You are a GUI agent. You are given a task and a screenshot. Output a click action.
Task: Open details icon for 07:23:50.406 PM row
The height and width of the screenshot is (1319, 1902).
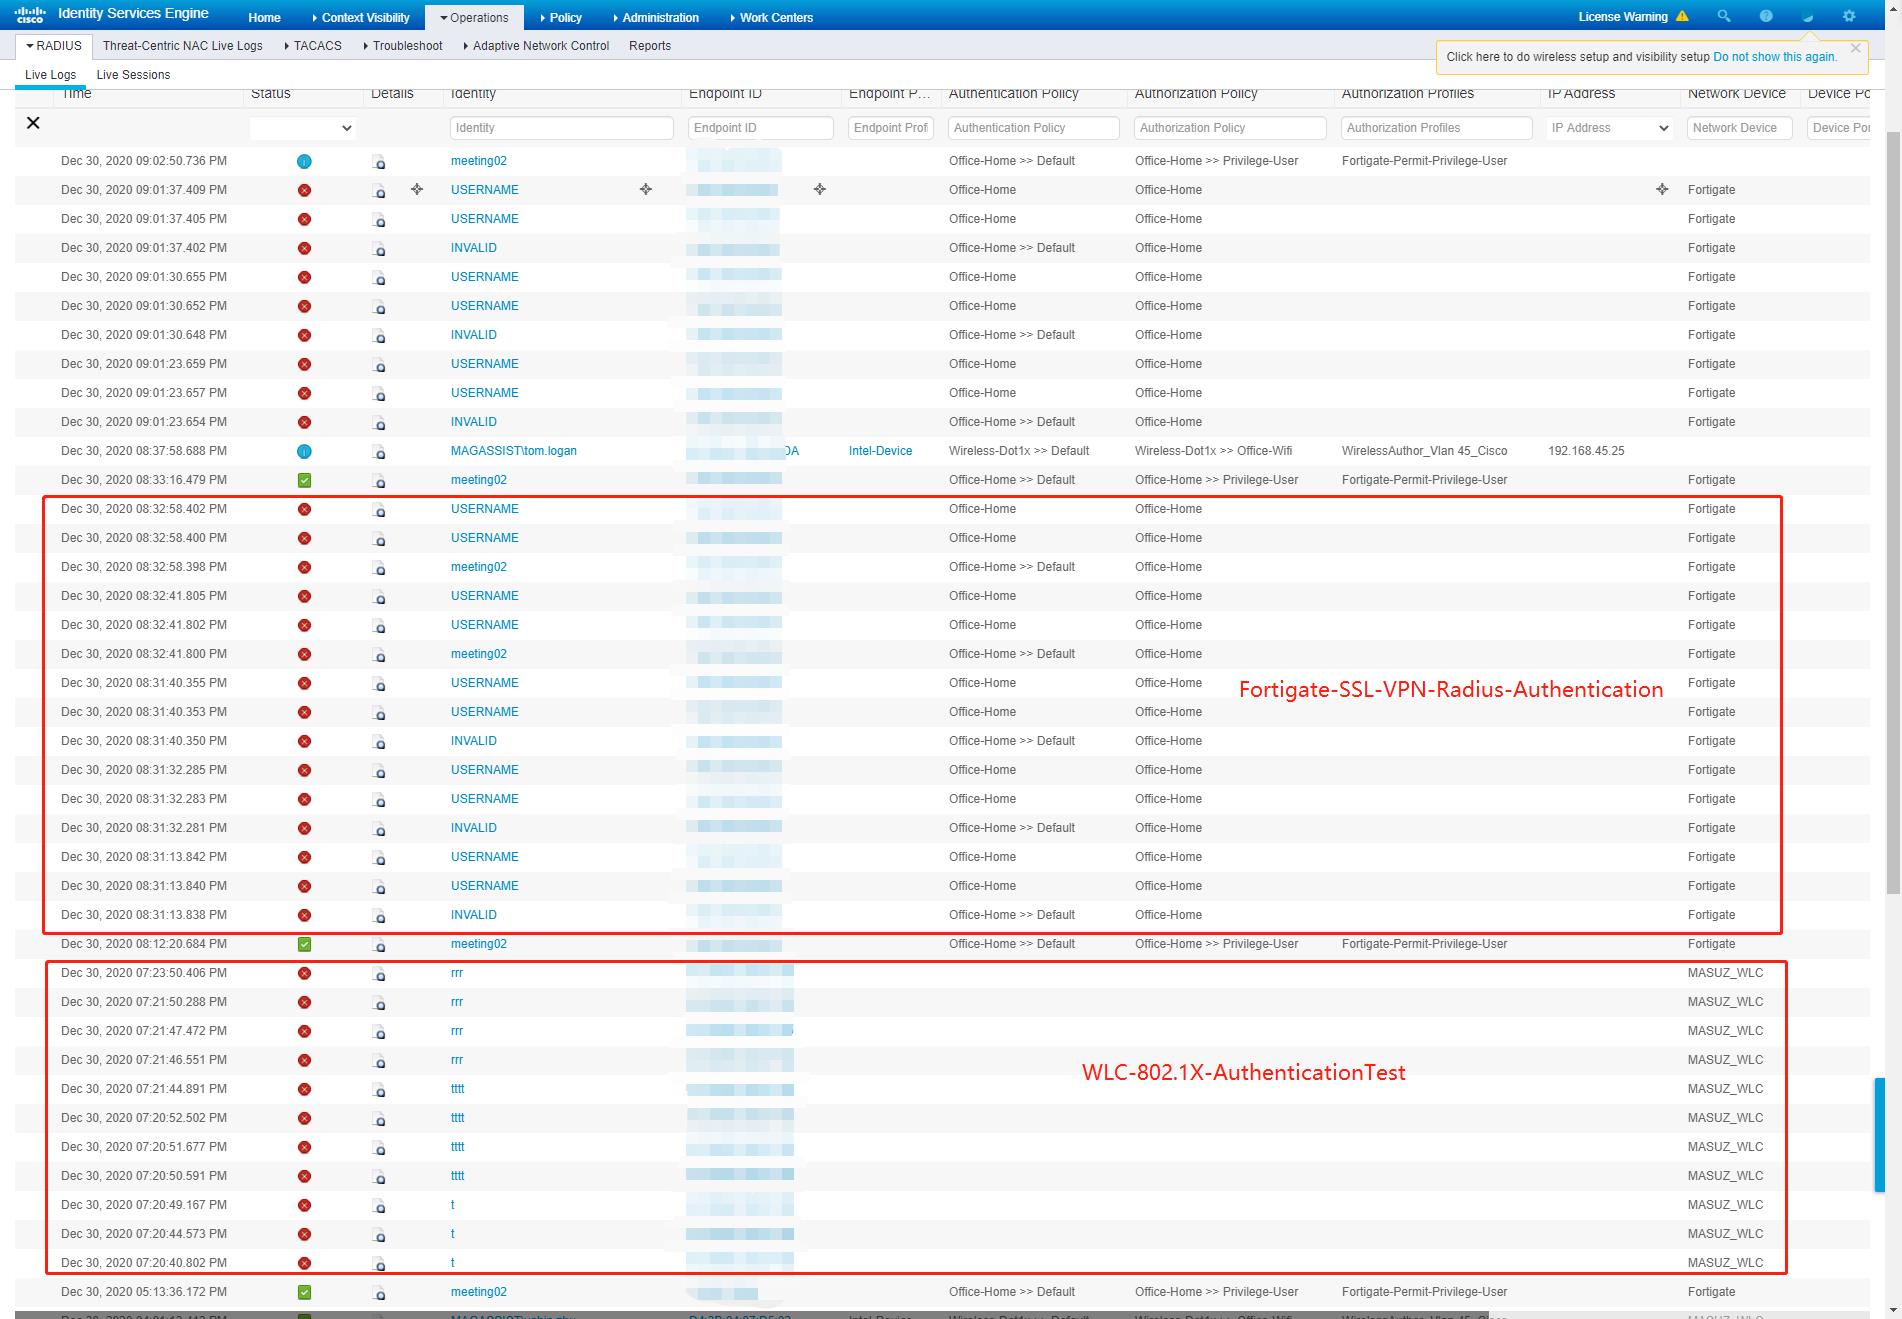[x=379, y=974]
